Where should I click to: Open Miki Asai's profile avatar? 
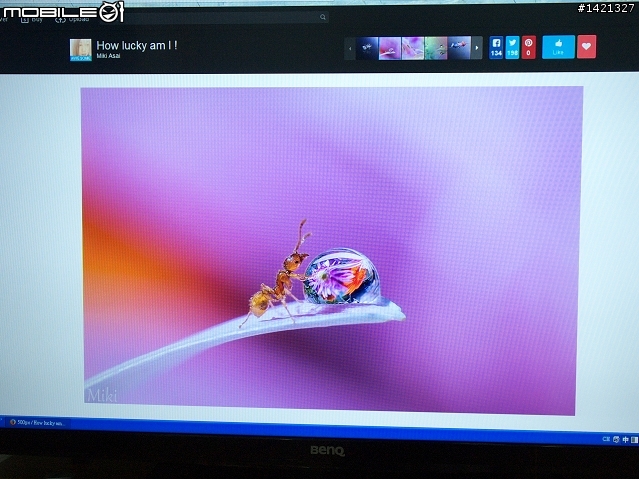tap(81, 50)
